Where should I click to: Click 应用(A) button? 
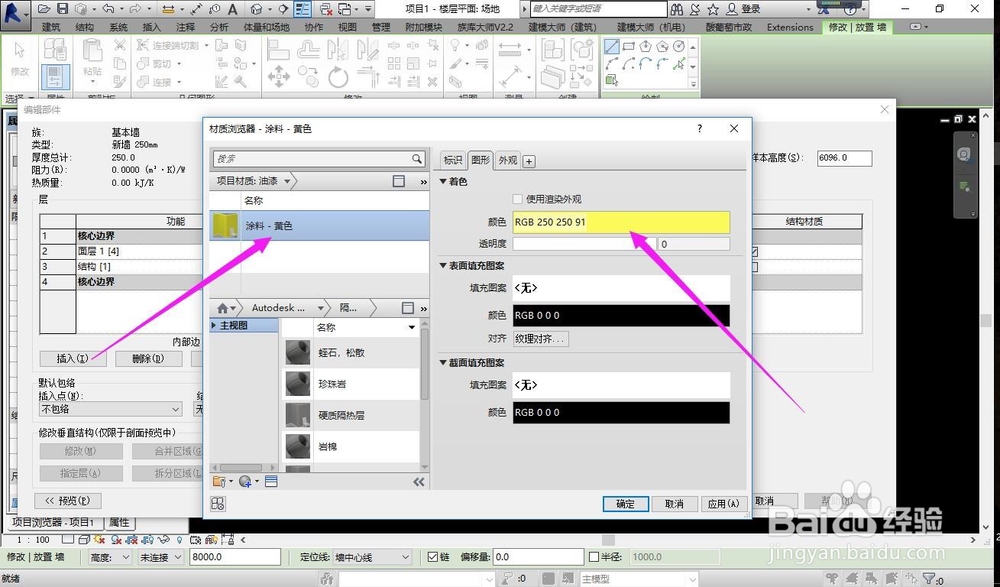pyautogui.click(x=724, y=504)
